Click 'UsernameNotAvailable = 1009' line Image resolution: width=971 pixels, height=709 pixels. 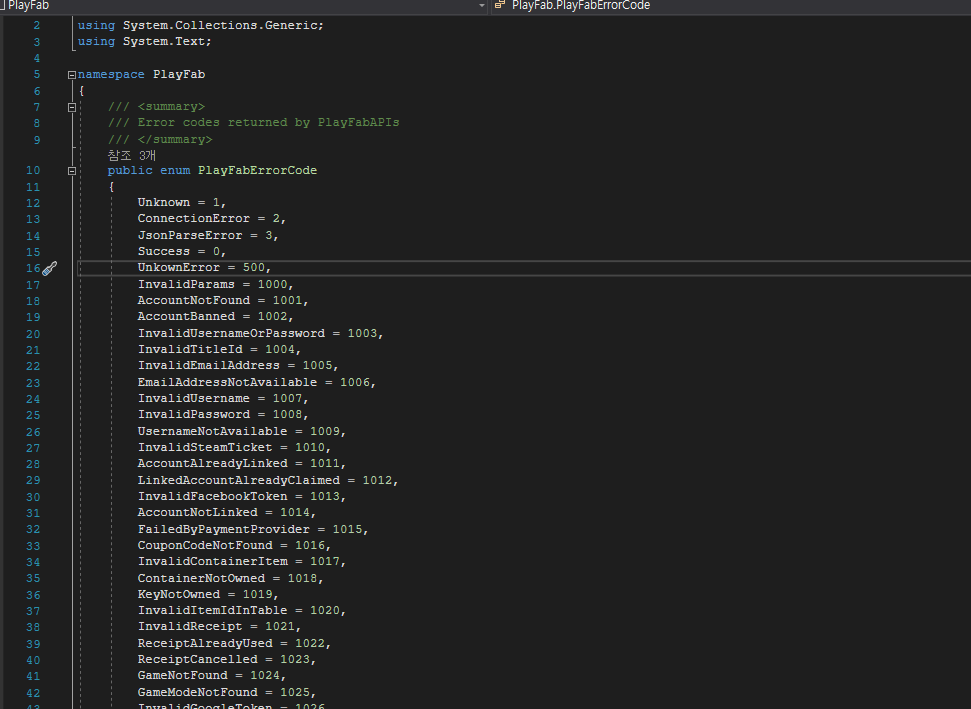click(x=242, y=431)
